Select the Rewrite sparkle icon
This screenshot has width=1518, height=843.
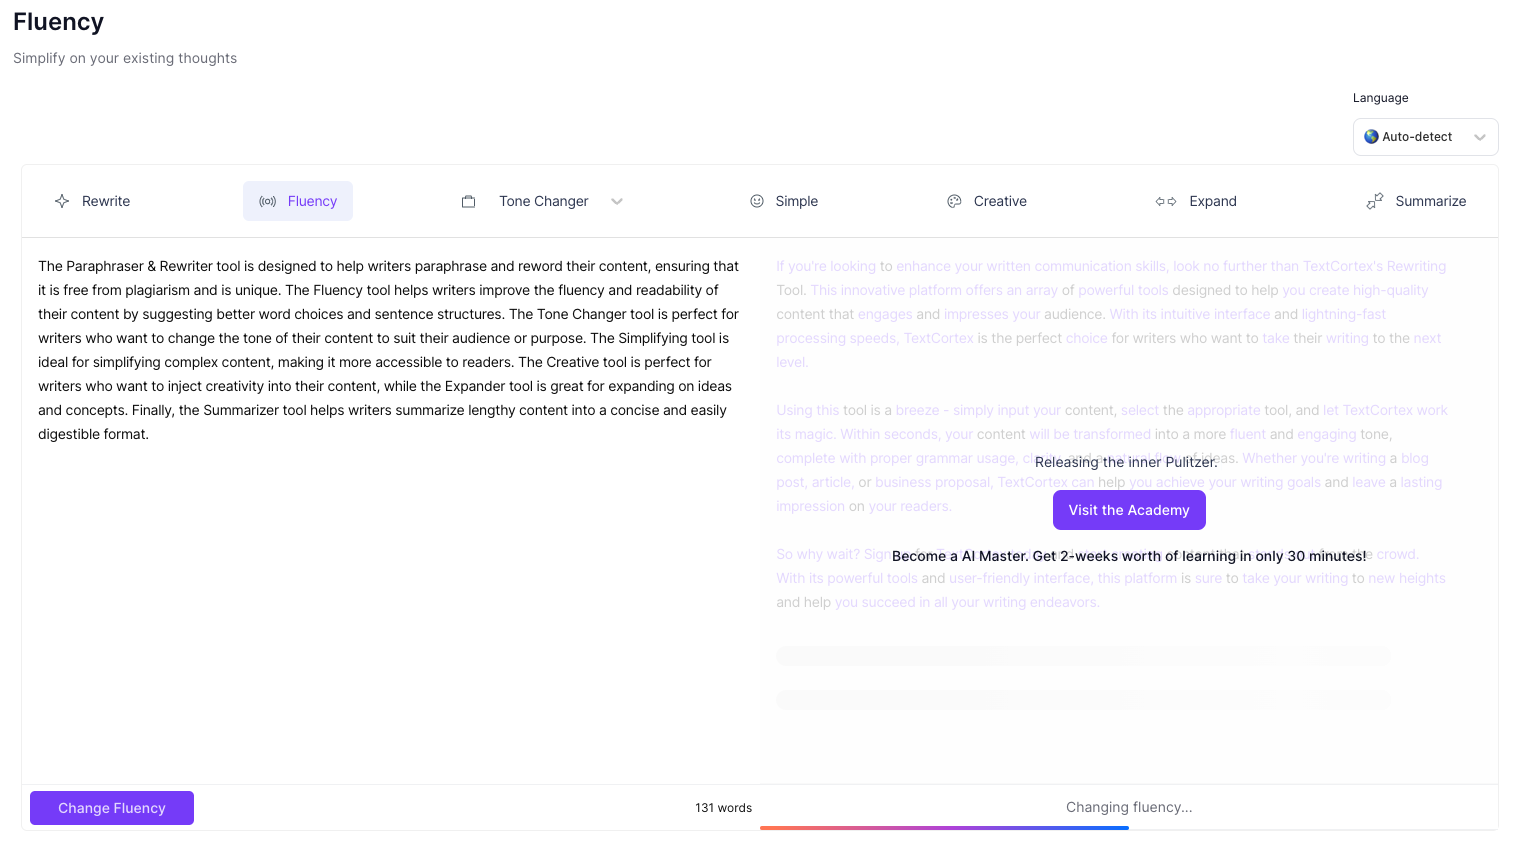[62, 201]
